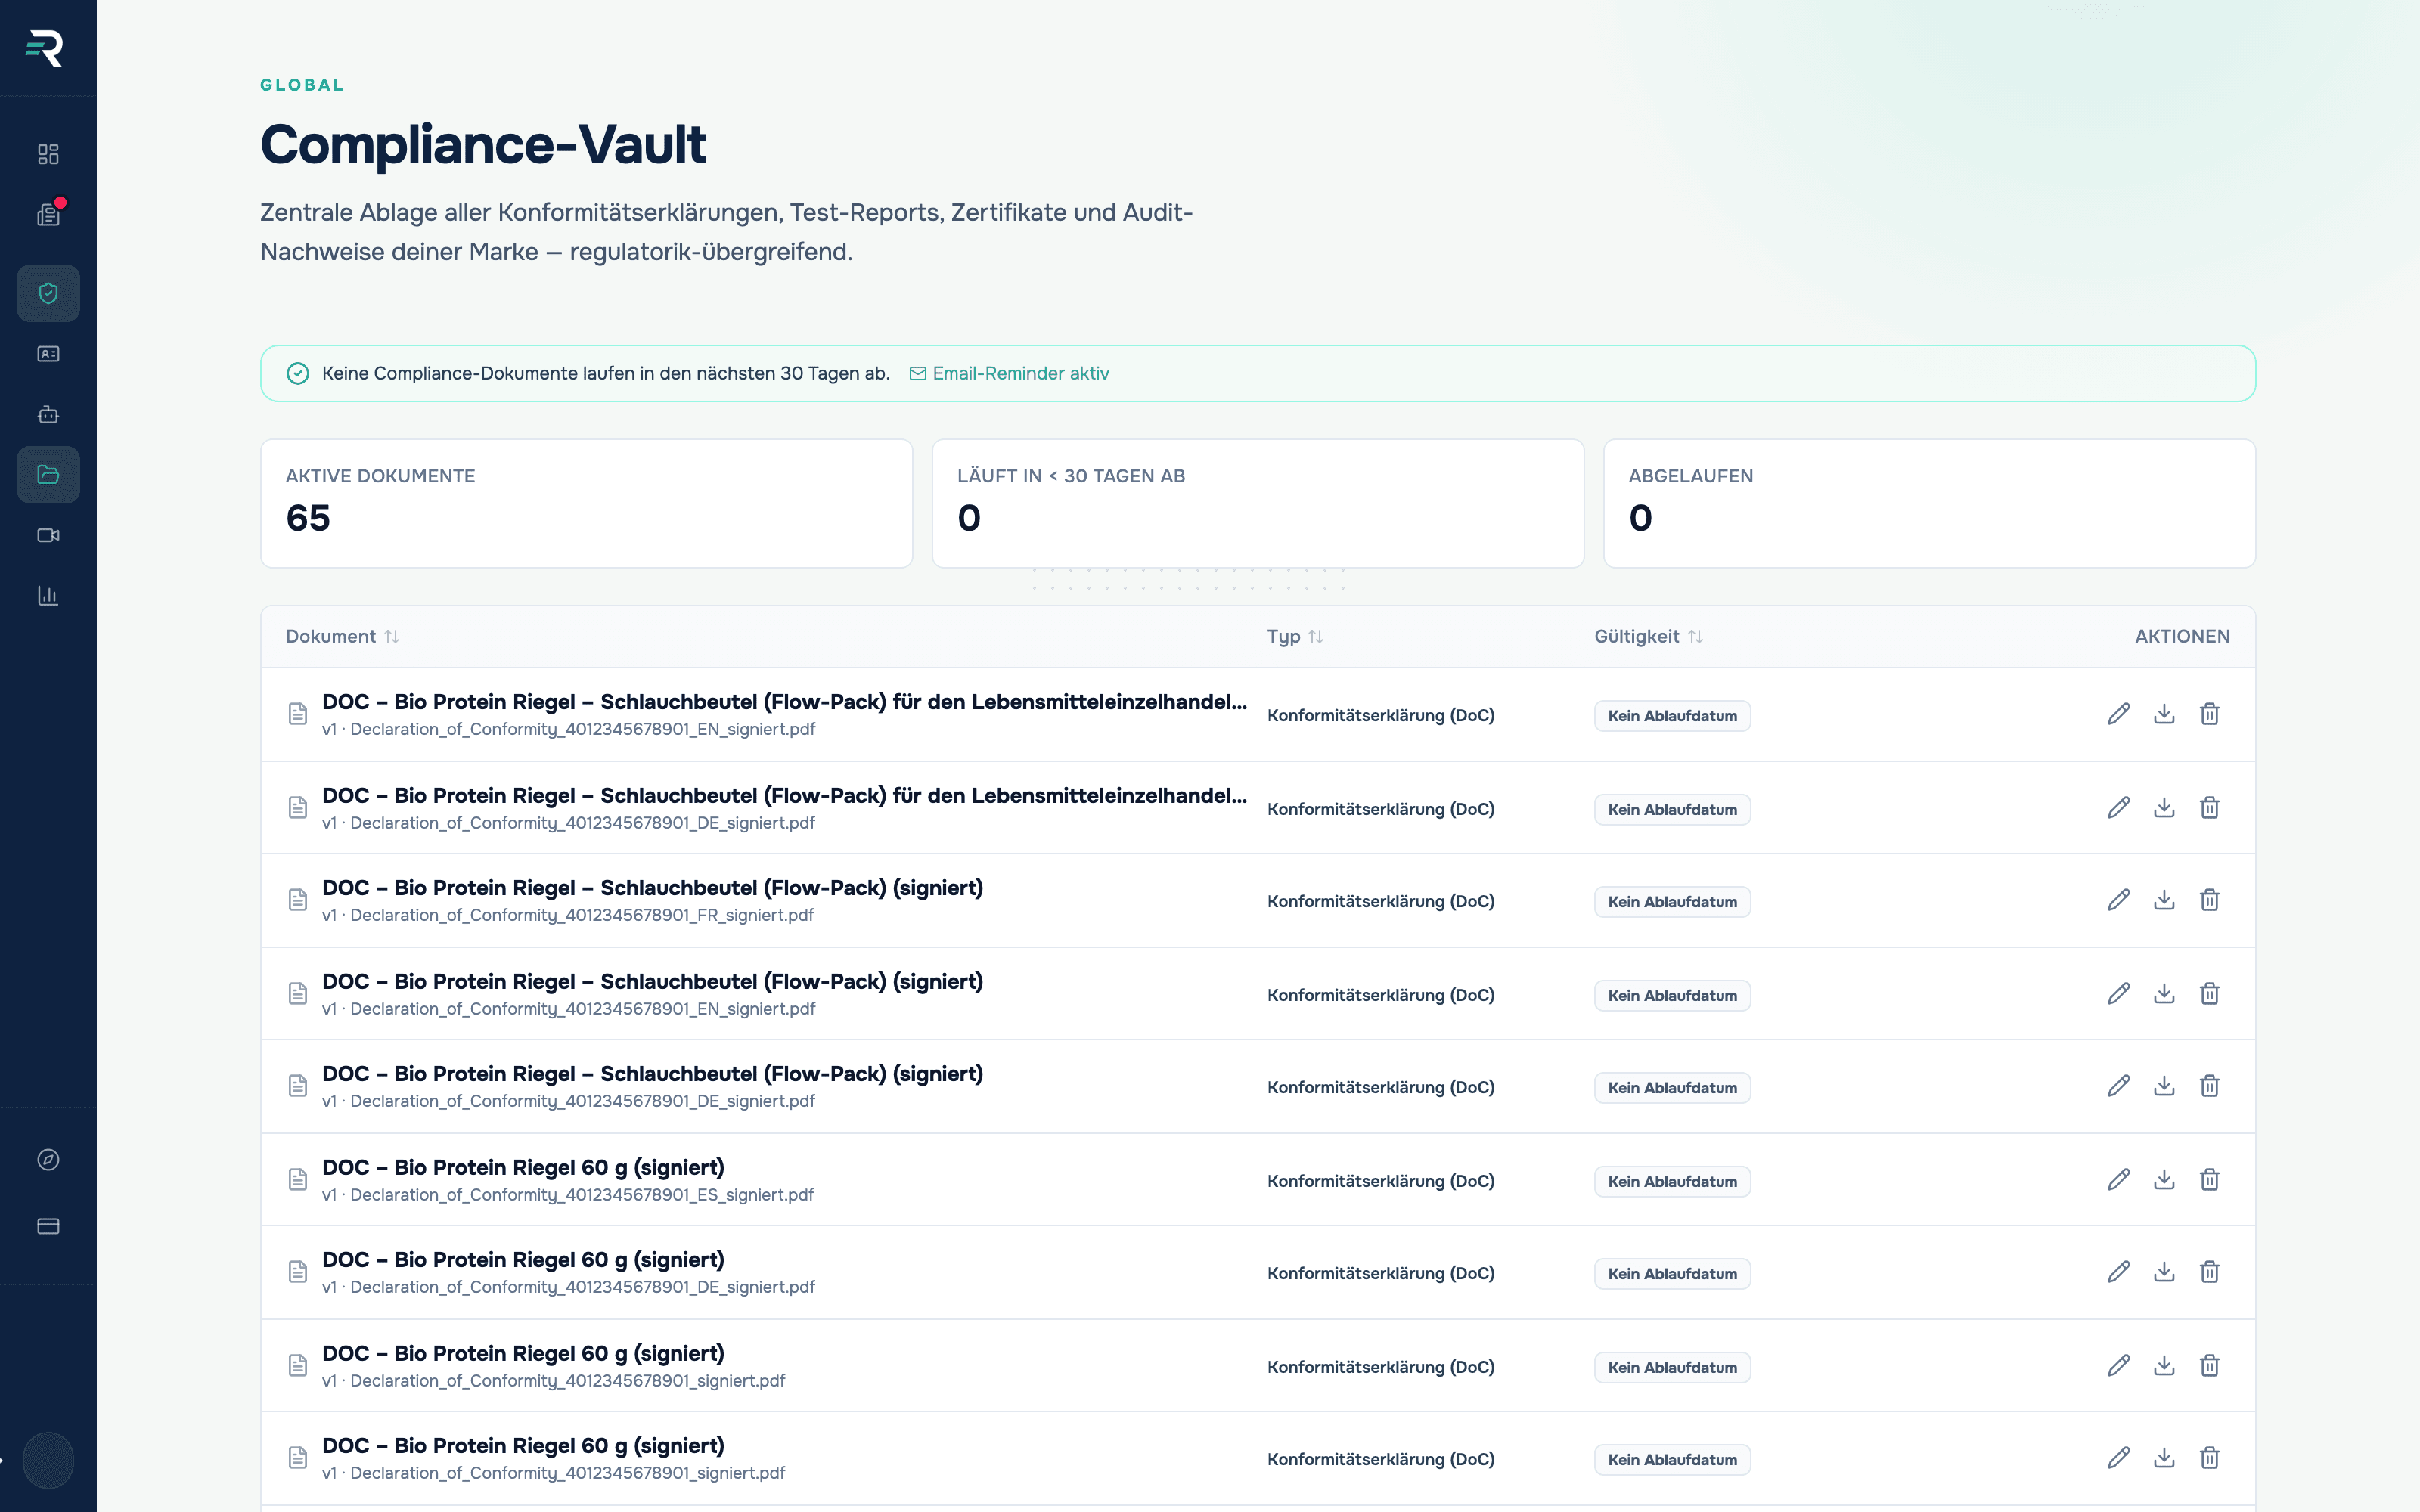Select the open folder icon in sidebar
The image size is (2420, 1512).
tap(48, 474)
